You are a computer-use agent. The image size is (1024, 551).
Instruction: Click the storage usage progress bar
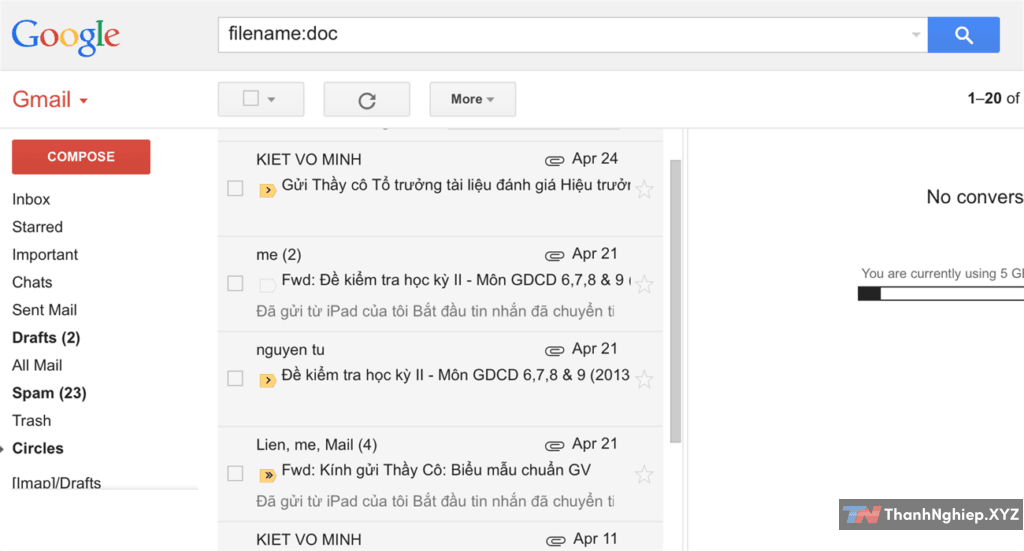click(940, 294)
